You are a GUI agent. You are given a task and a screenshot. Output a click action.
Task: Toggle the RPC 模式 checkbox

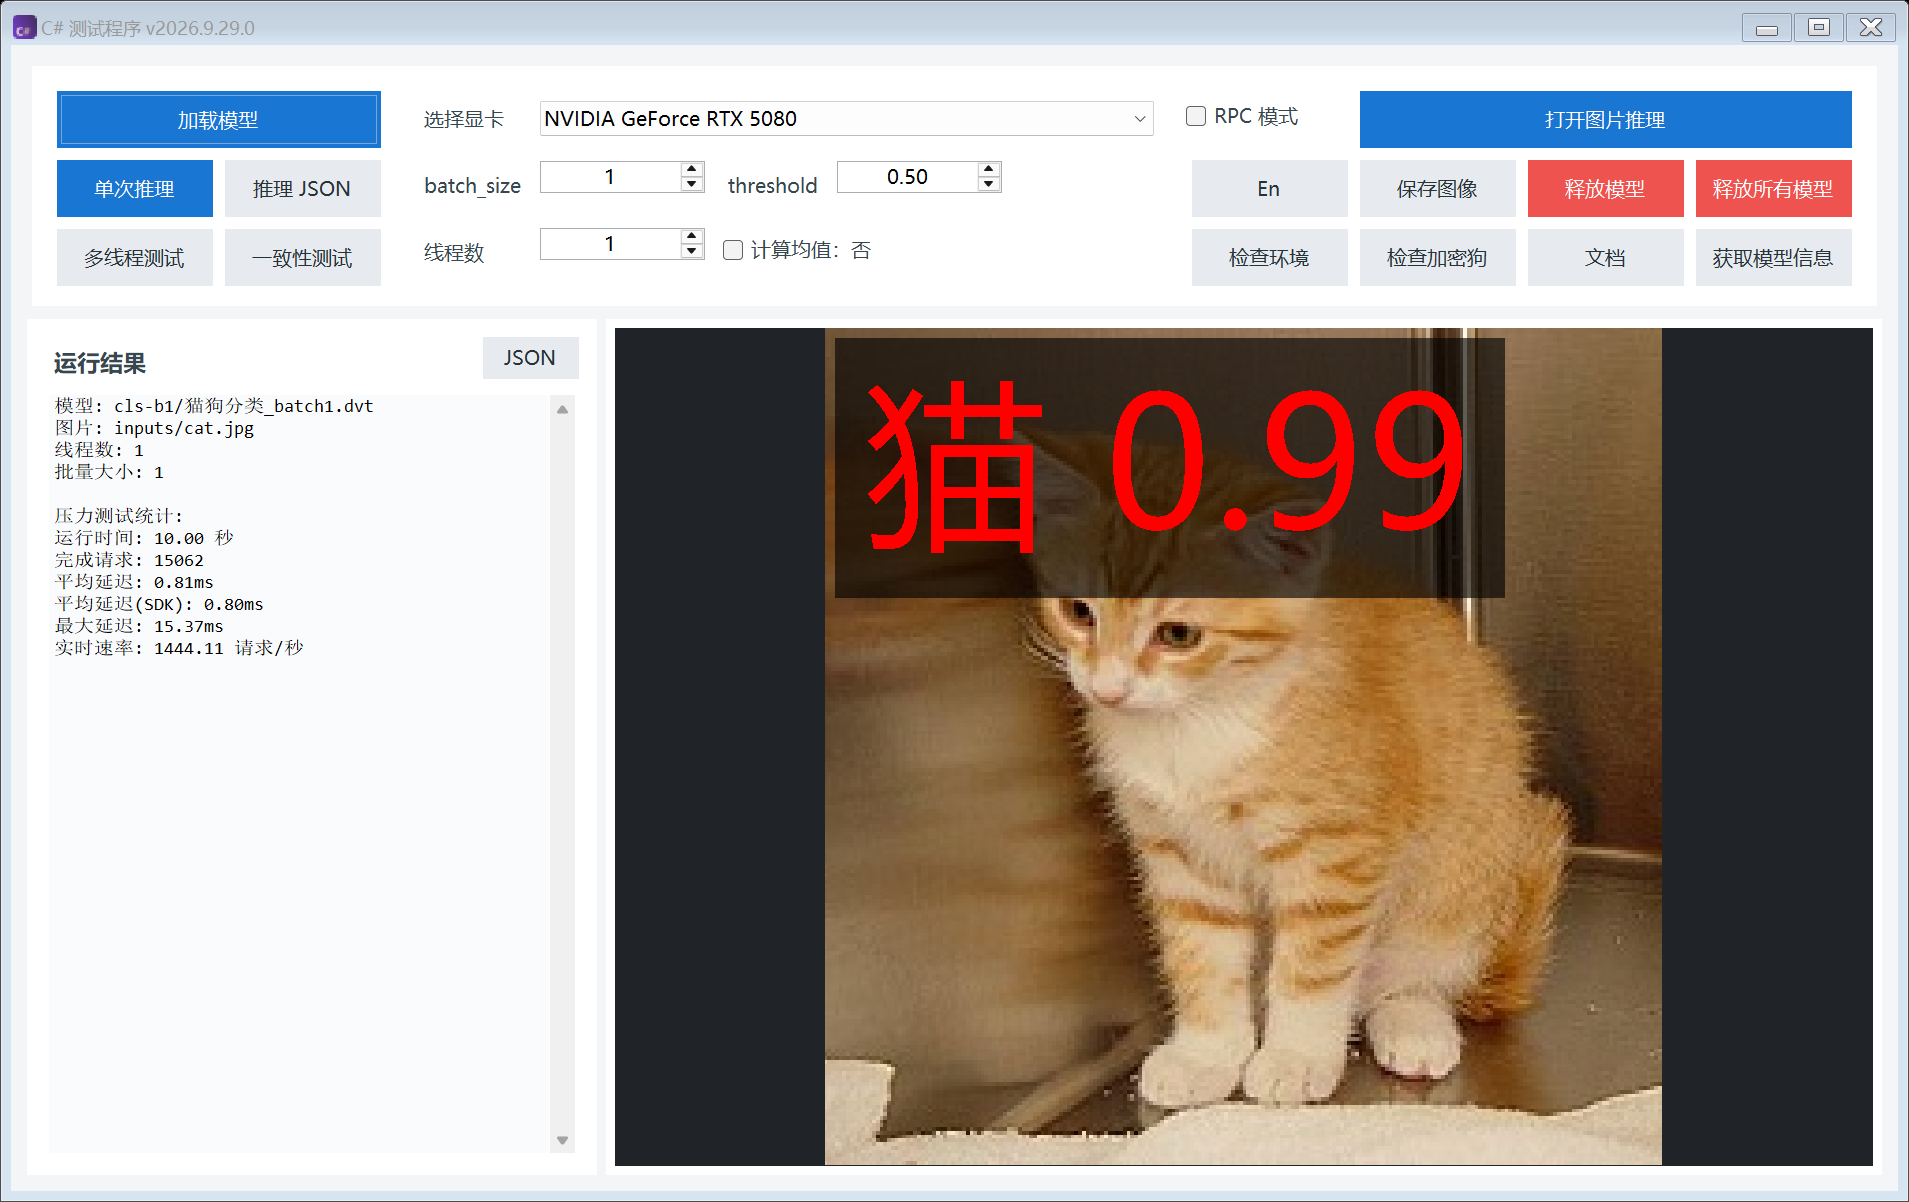pyautogui.click(x=1196, y=116)
